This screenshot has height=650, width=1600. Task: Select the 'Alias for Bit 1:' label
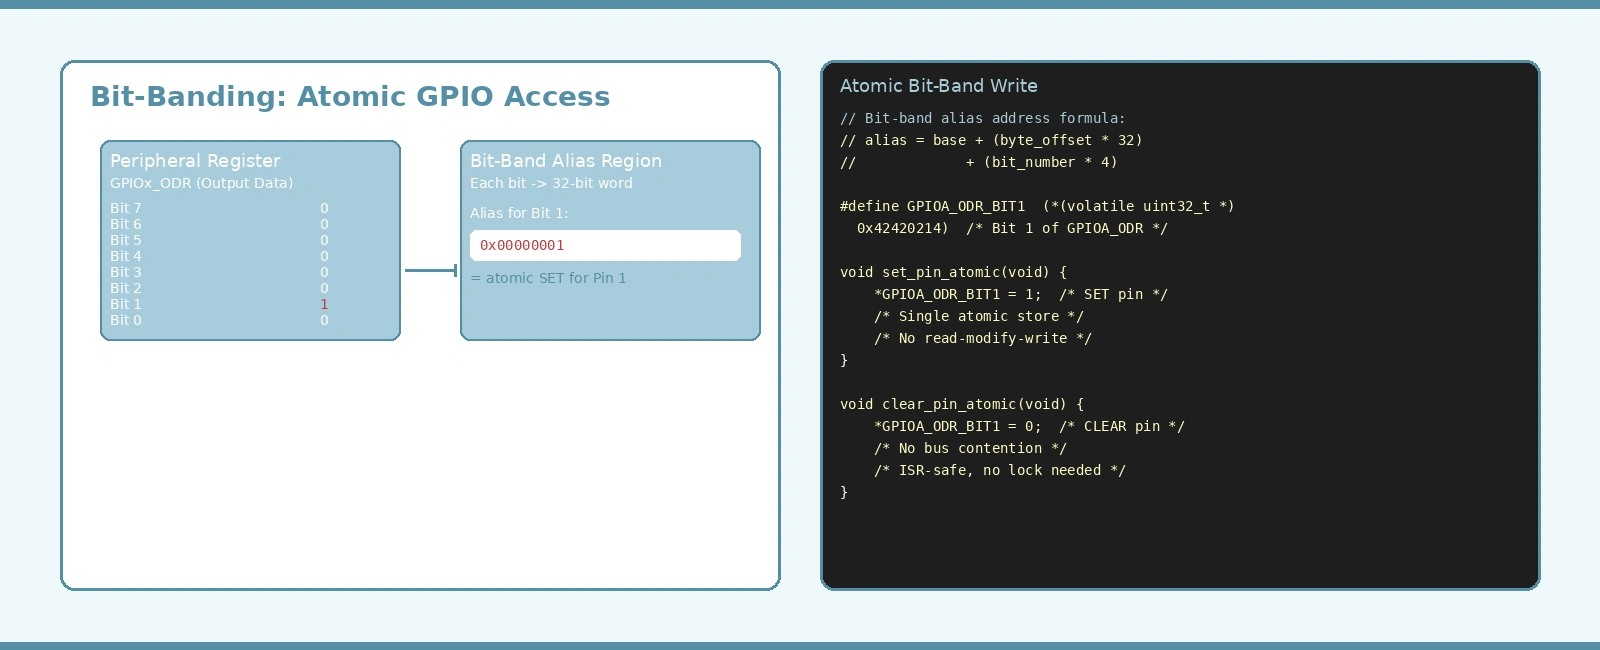(519, 213)
